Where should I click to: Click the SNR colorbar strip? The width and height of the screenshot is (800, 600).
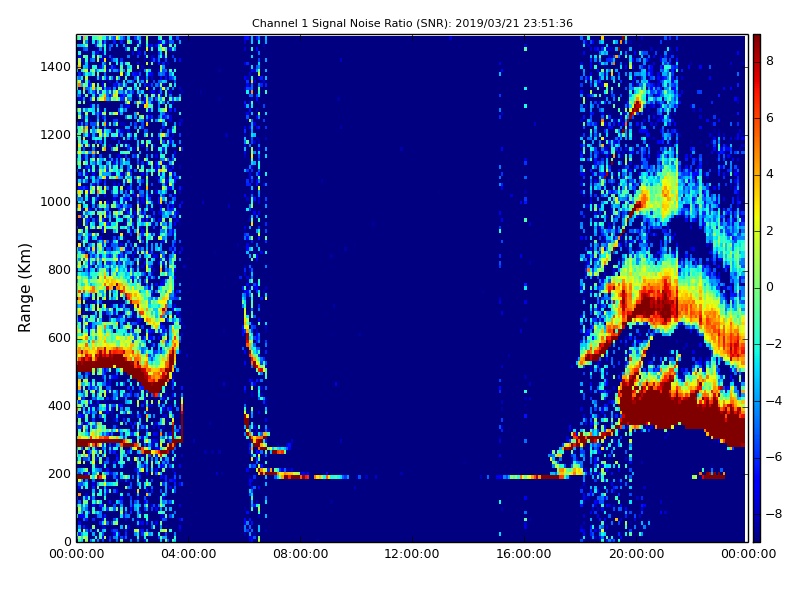757,288
